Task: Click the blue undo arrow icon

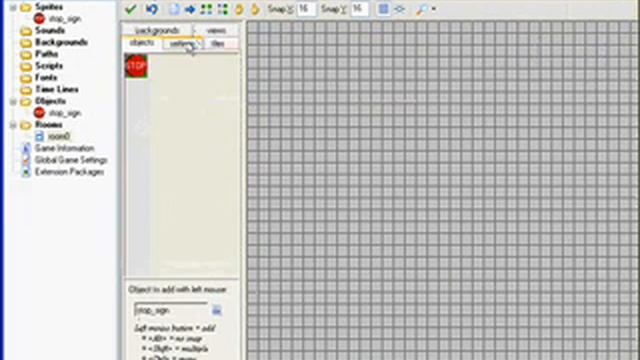Action: pos(152,9)
